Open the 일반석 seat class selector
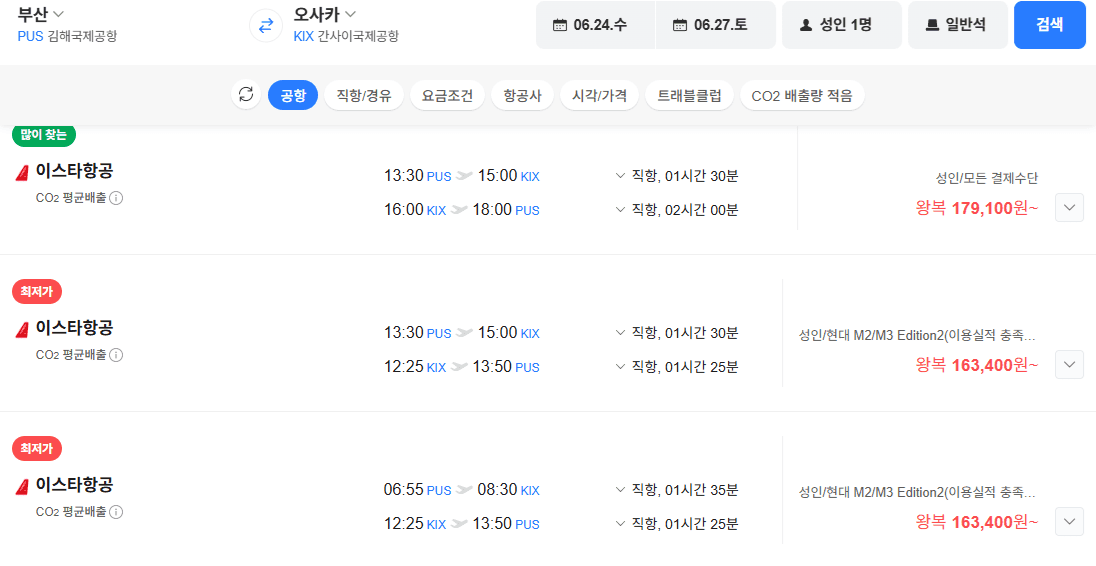This screenshot has height=566, width=1096. pyautogui.click(x=958, y=25)
